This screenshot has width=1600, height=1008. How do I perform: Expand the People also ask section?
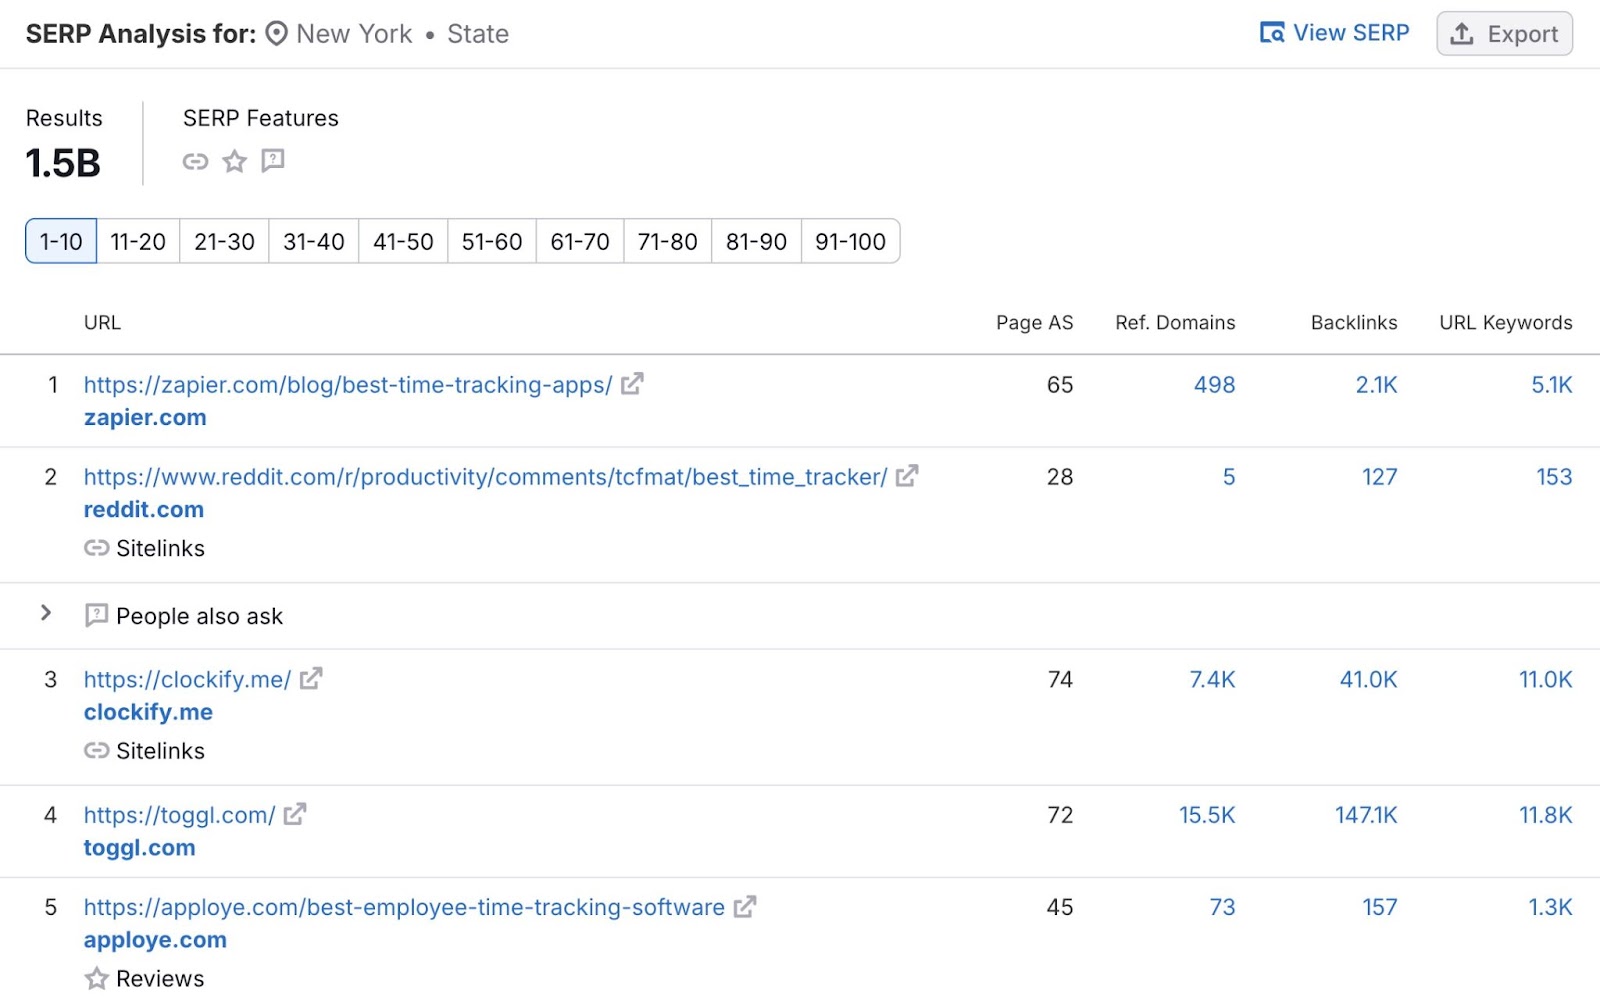[46, 614]
